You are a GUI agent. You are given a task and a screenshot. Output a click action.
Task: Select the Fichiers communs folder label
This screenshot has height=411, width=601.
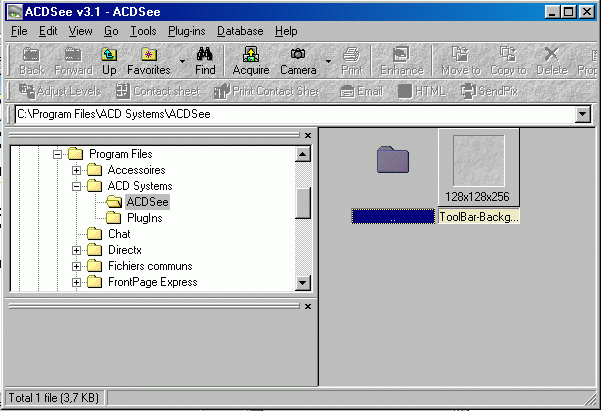(150, 266)
